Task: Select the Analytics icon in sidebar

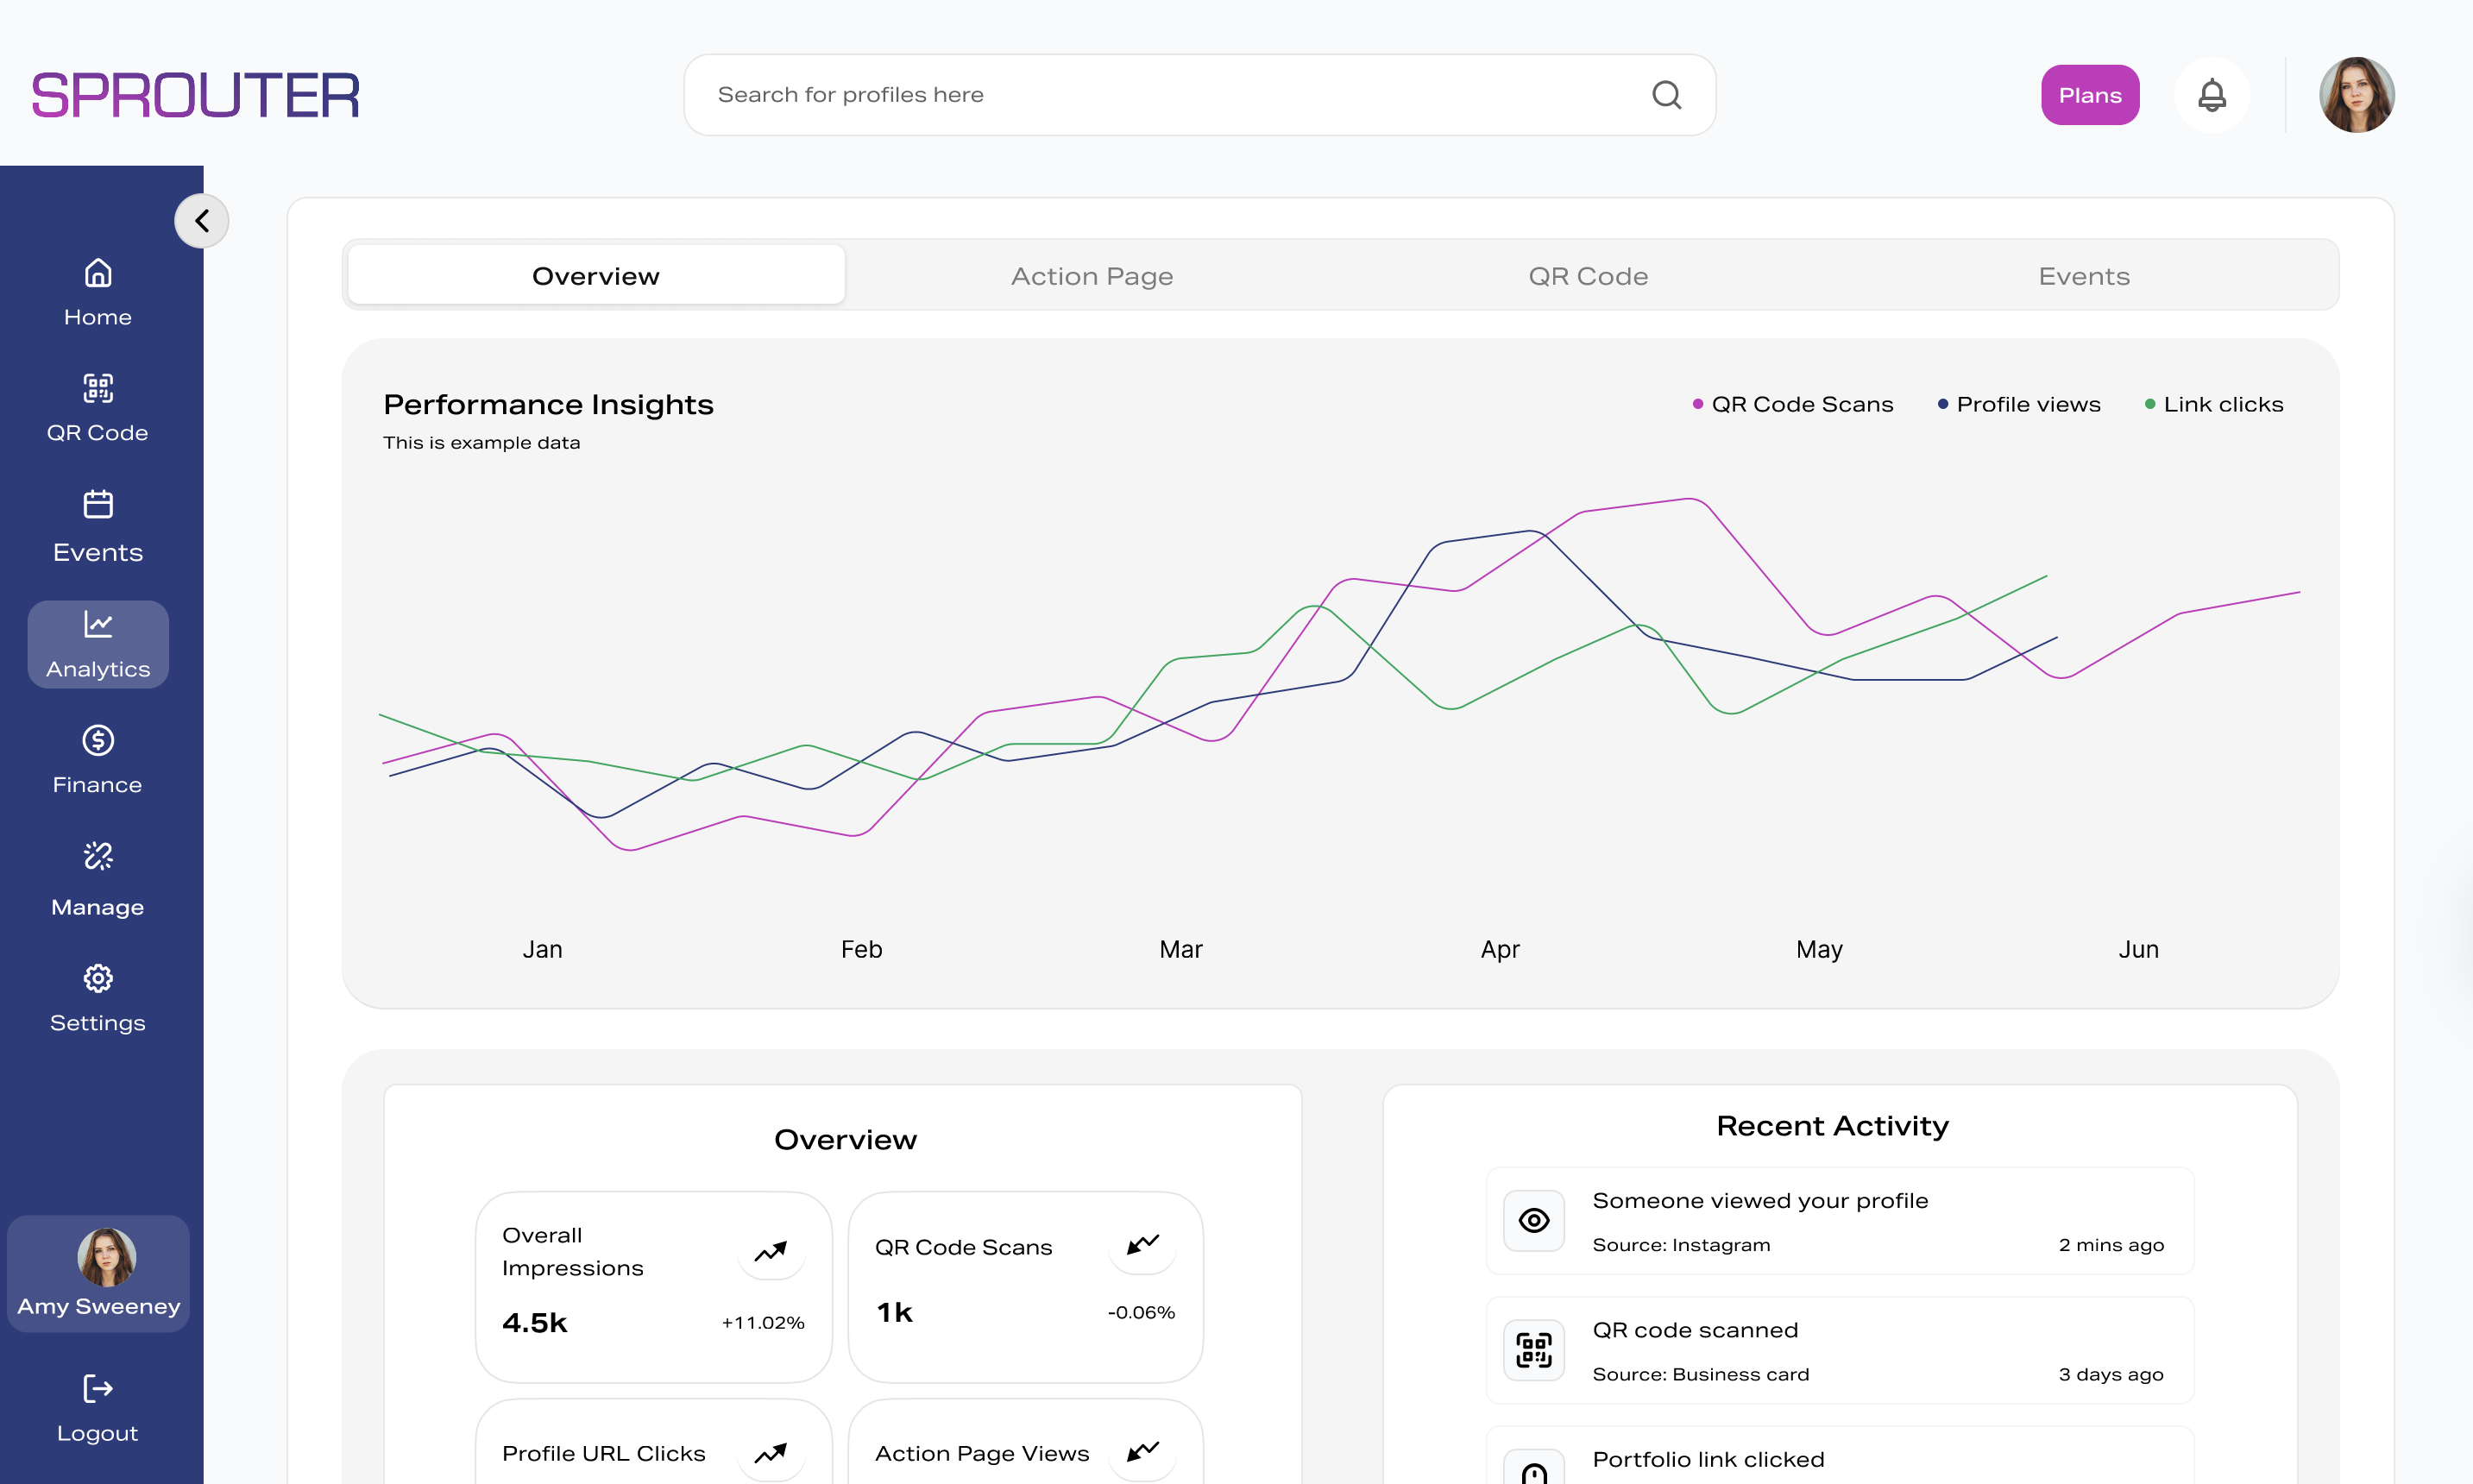Action: pos(97,623)
